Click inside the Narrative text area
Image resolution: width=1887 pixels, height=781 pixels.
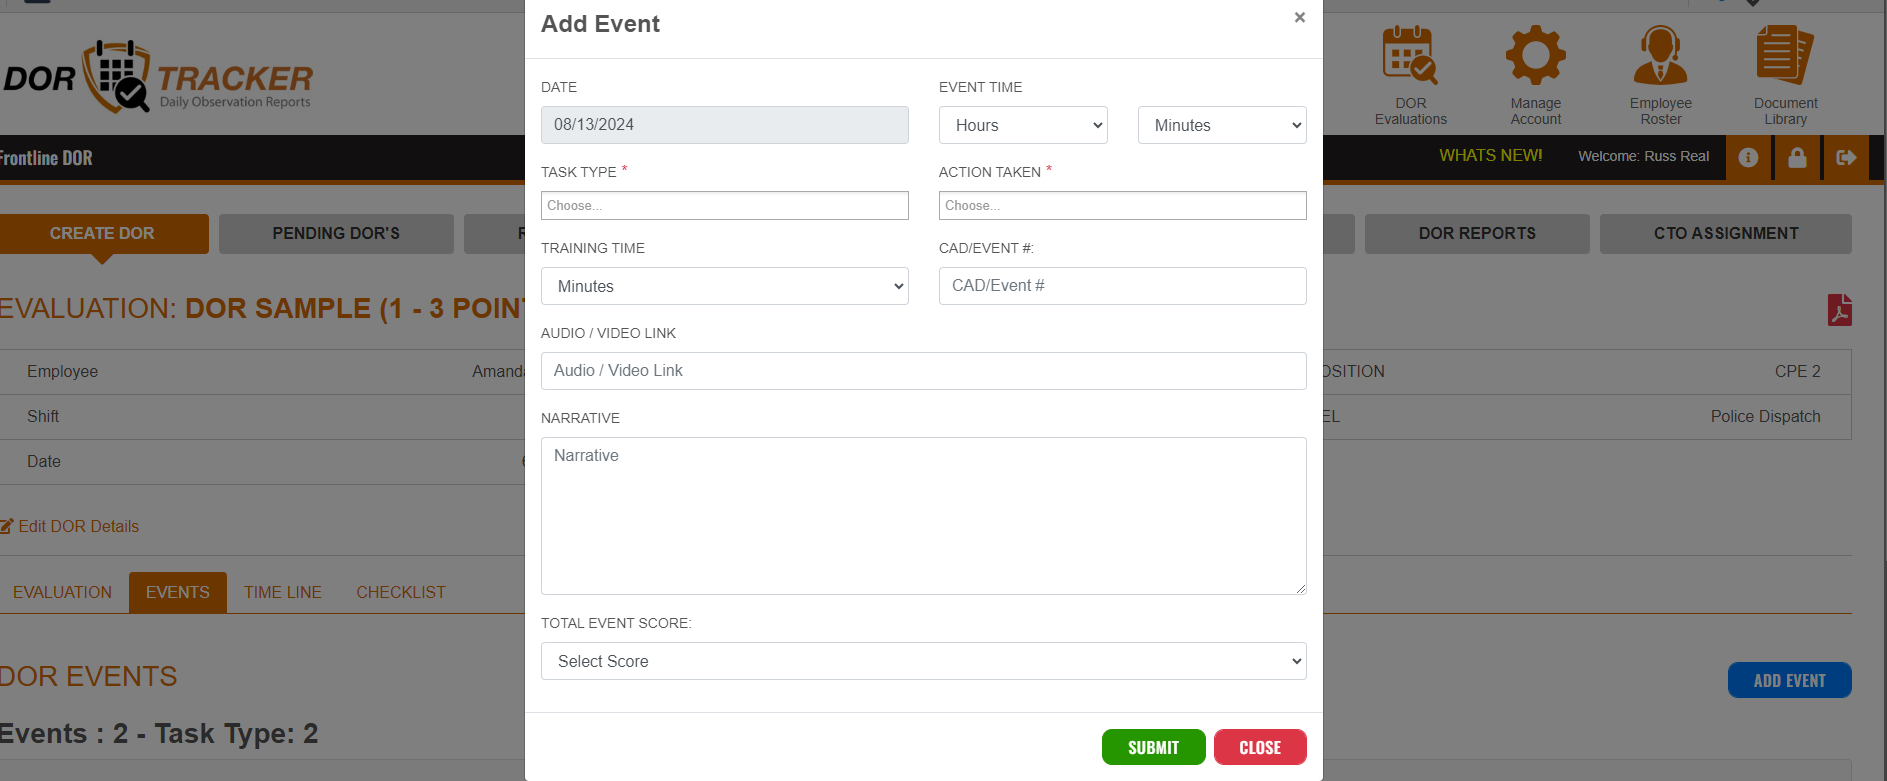pos(923,515)
